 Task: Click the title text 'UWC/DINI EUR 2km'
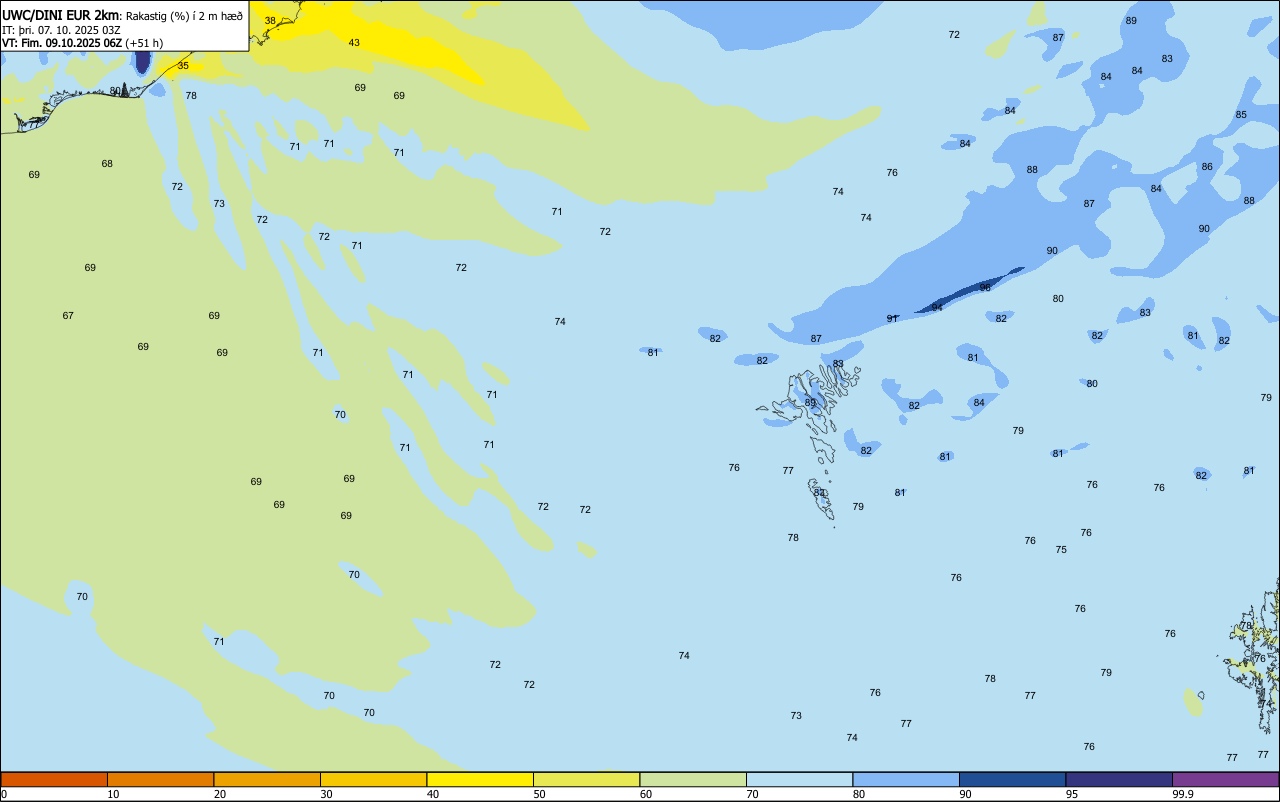tap(61, 15)
